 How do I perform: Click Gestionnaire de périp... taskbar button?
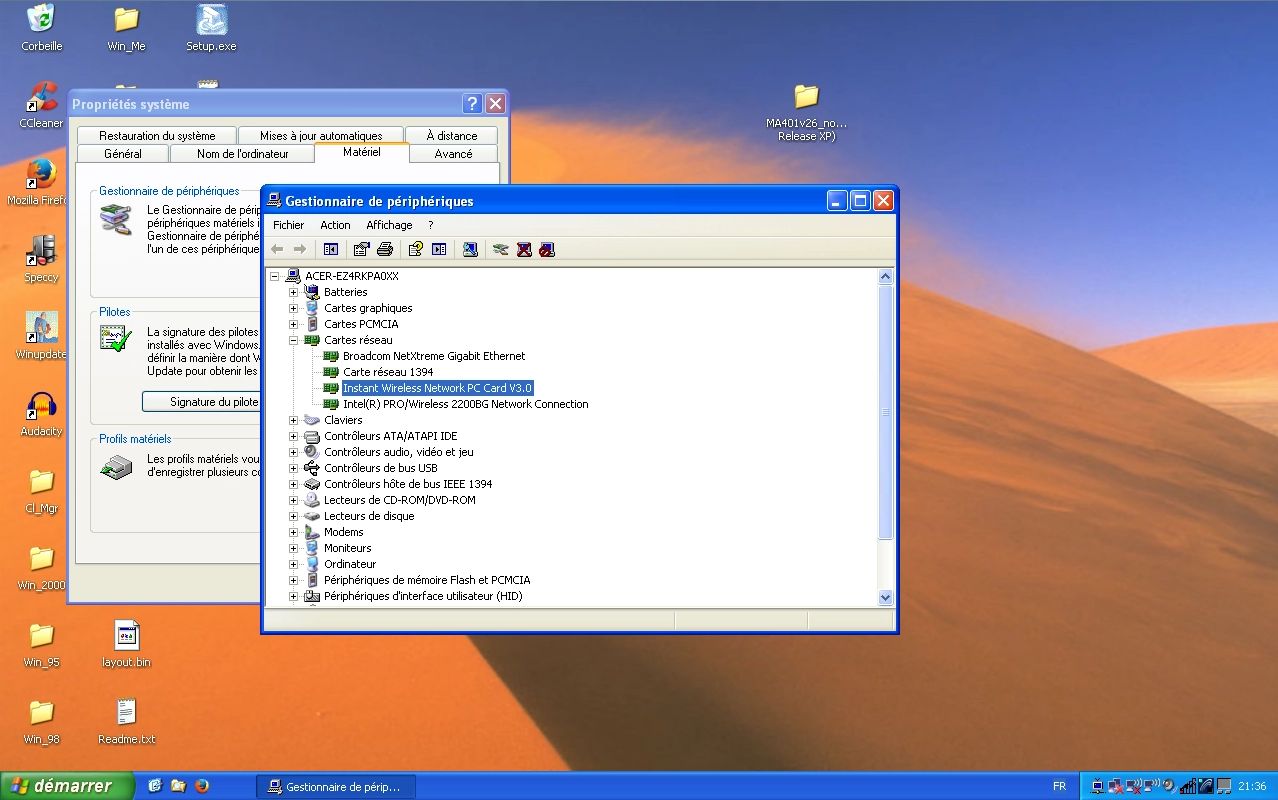(x=336, y=787)
